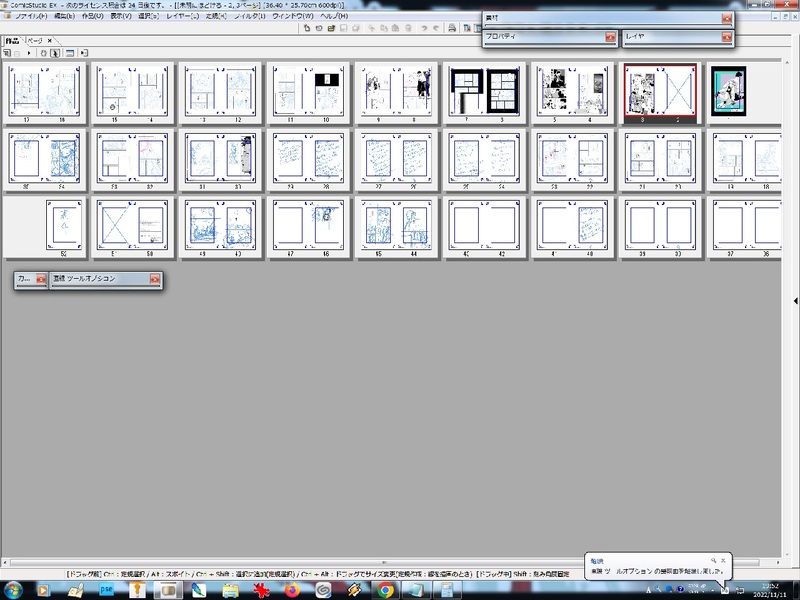Click the horizontal scrollbar left arrow
The width and height of the screenshot is (800, 600).
[x=5, y=562]
